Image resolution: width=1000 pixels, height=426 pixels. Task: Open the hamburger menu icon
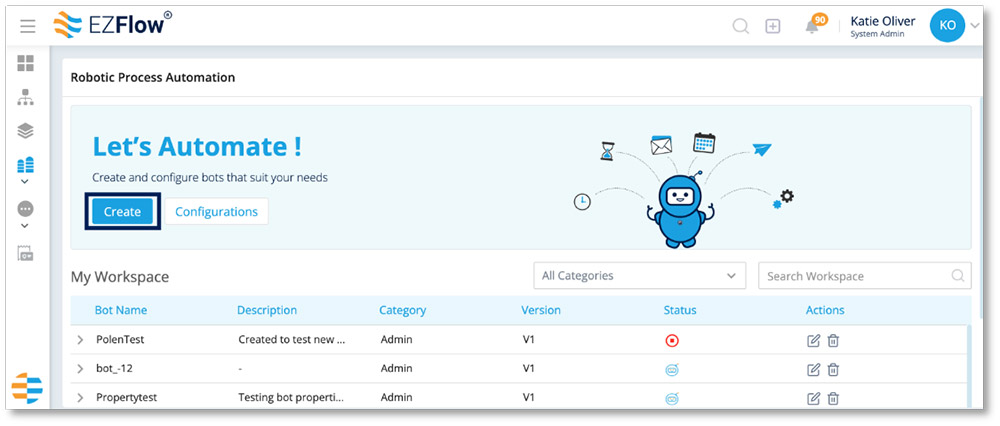tap(27, 26)
